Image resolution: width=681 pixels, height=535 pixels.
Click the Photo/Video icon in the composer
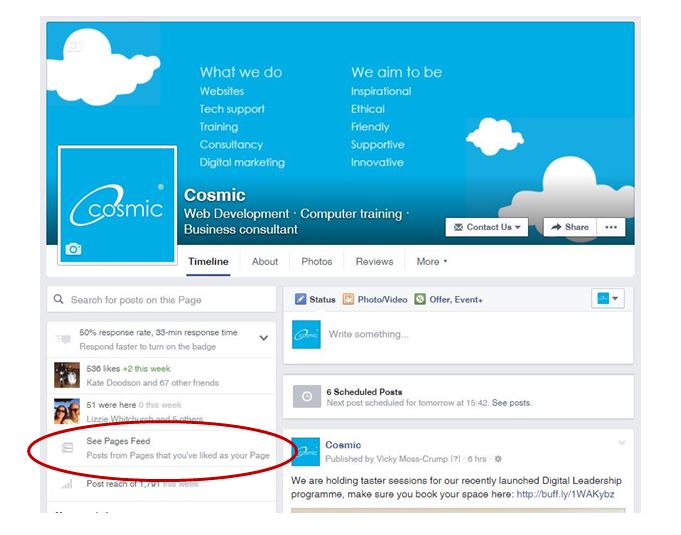pos(348,299)
